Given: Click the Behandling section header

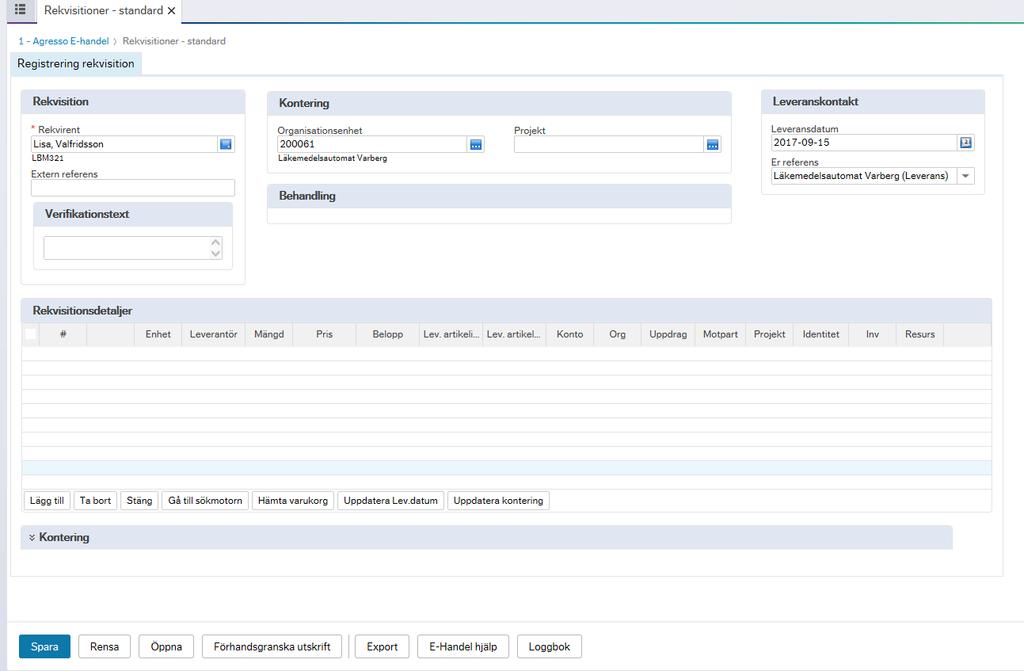Looking at the screenshot, I should 499,195.
